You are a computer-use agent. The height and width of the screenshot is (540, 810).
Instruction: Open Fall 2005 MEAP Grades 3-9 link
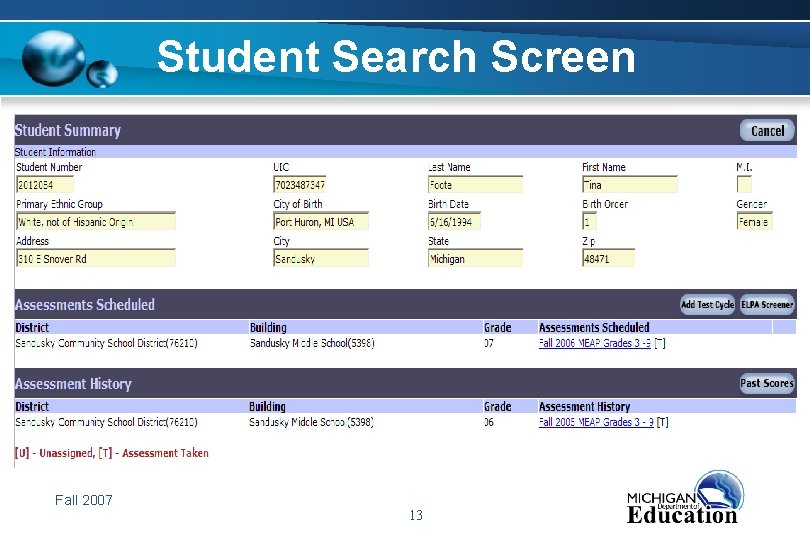click(596, 422)
